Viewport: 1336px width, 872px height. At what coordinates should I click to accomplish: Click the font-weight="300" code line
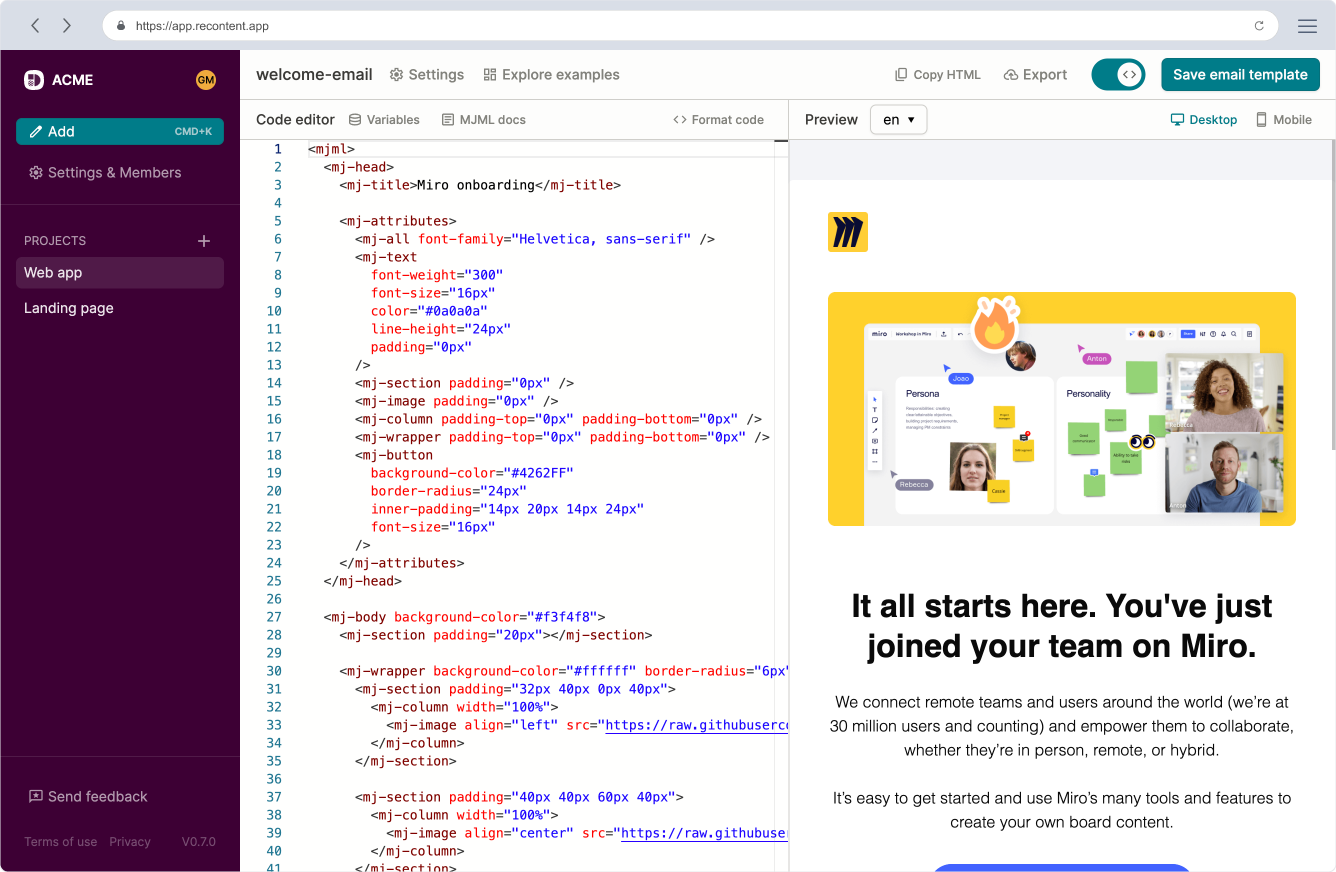point(437,275)
